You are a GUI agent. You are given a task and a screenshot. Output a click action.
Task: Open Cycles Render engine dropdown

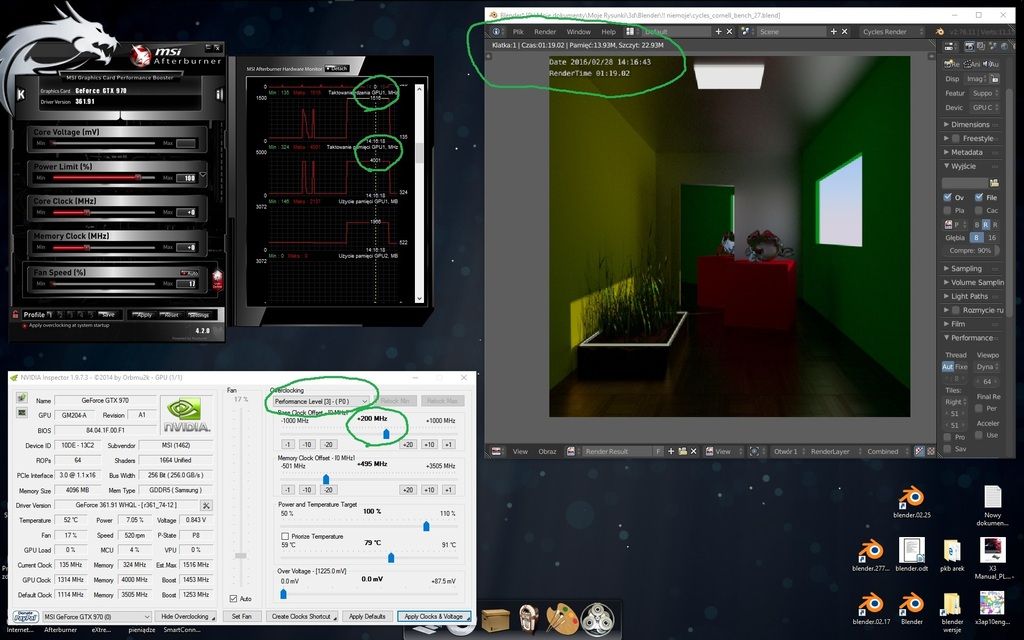tap(892, 31)
